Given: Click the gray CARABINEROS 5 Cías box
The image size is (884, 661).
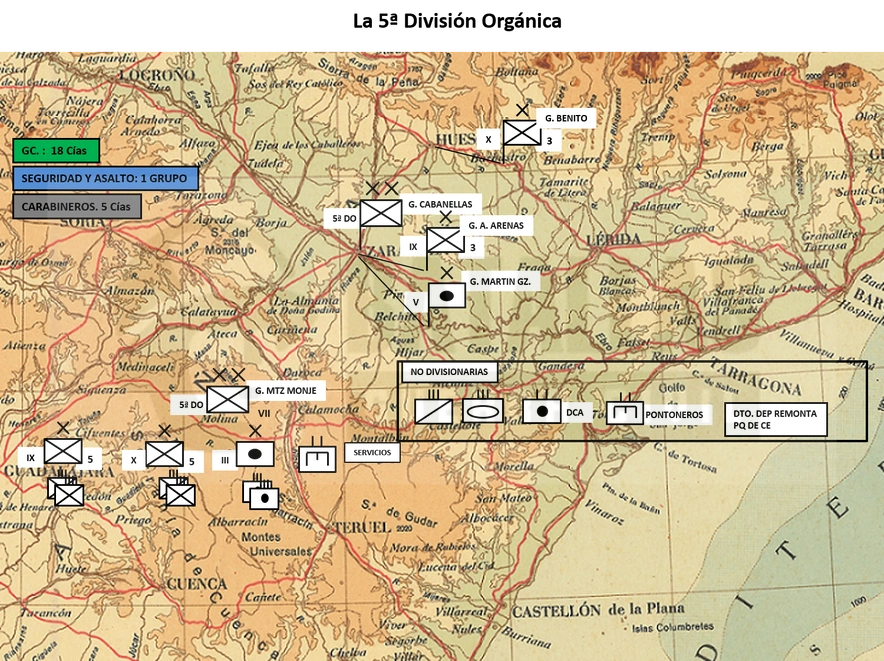Looking at the screenshot, I should (77, 206).
